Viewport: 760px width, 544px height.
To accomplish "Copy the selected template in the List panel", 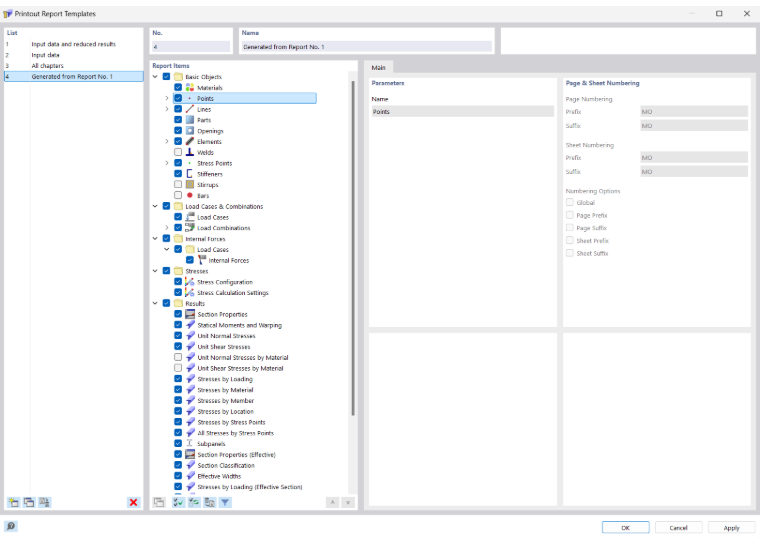I will point(29,502).
